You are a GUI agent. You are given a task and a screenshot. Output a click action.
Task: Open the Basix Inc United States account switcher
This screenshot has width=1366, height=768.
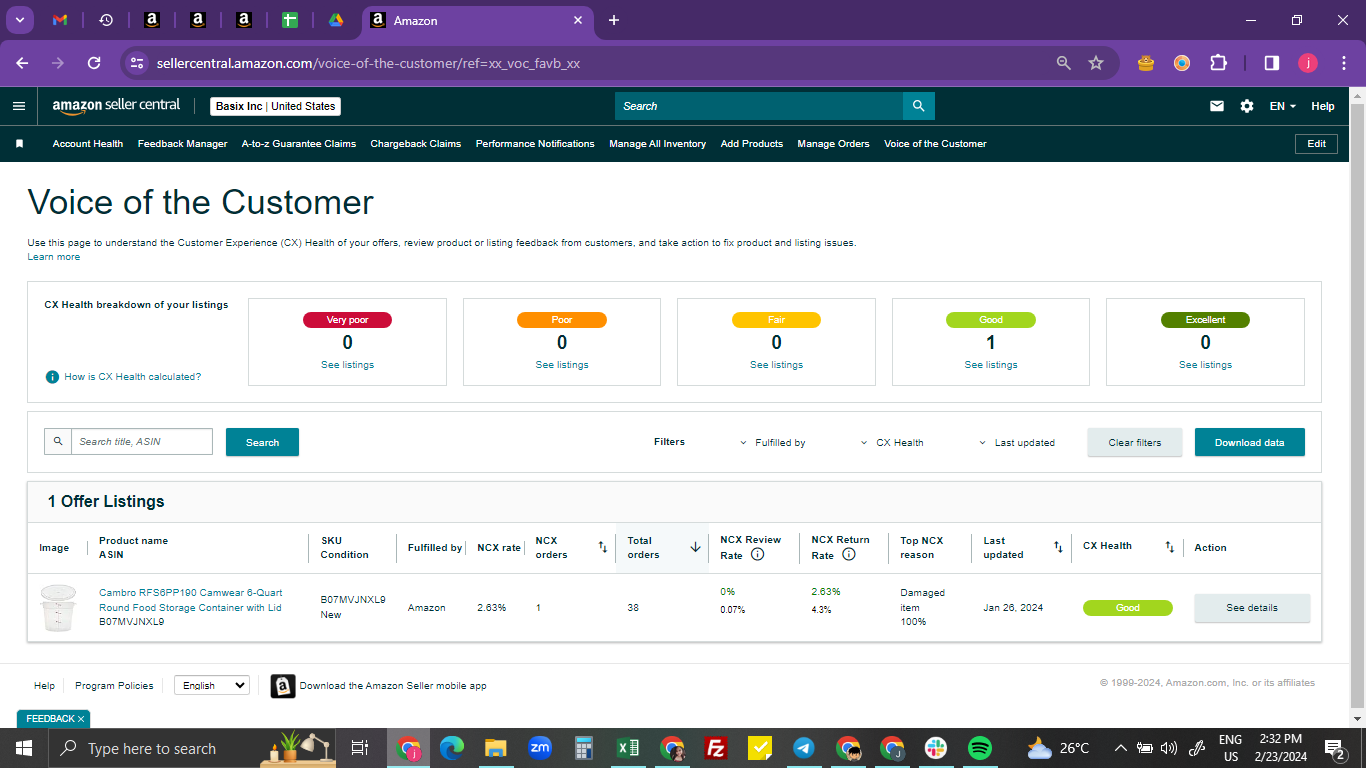point(276,106)
